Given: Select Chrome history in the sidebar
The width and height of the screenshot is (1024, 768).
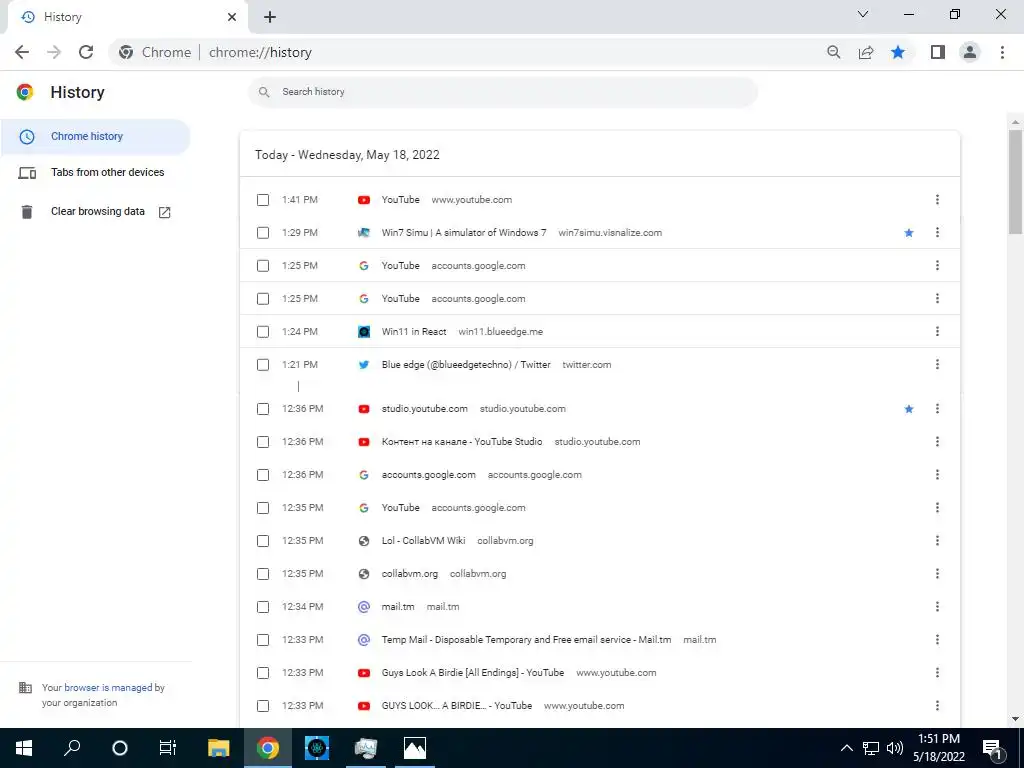Looking at the screenshot, I should [x=95, y=136].
